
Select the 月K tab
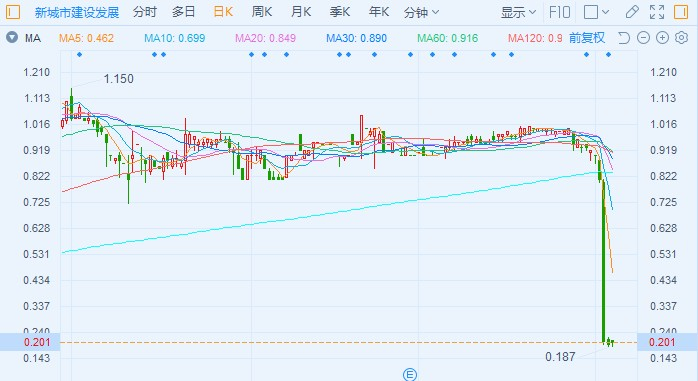[301, 12]
